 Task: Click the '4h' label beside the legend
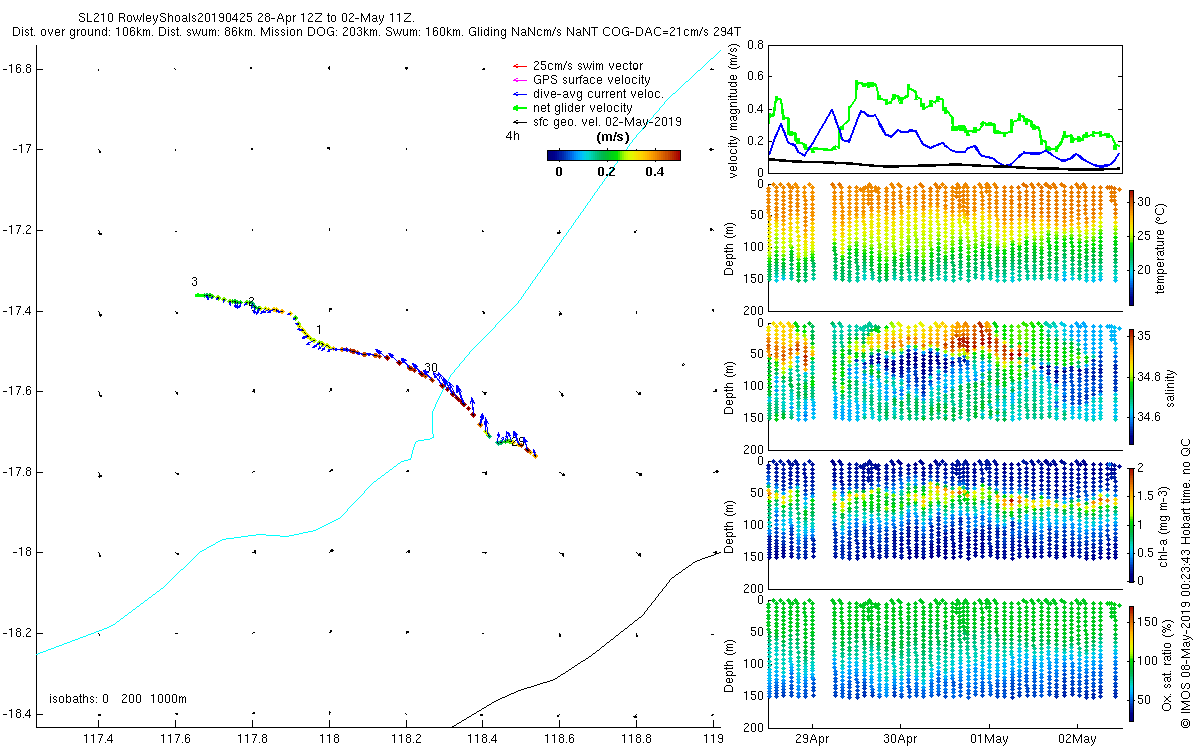(513, 137)
